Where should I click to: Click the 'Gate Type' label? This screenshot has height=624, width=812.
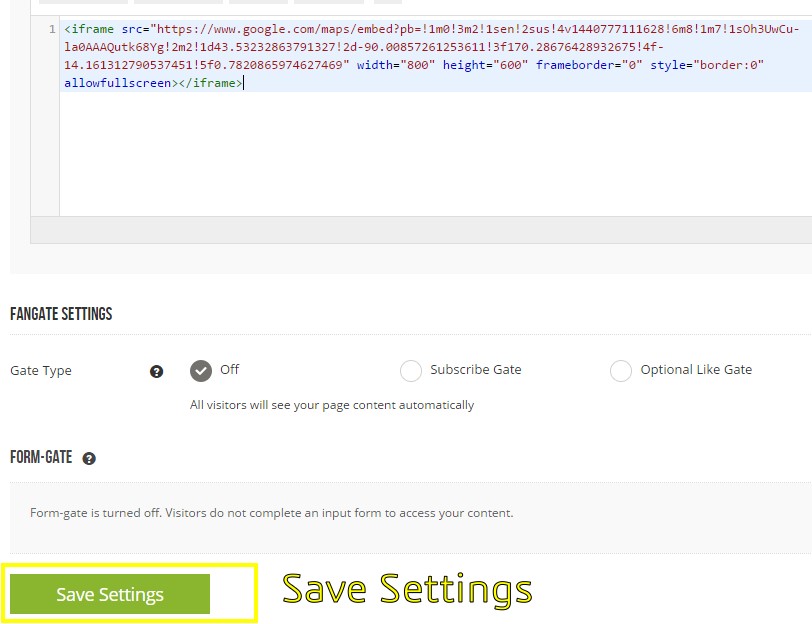(41, 371)
